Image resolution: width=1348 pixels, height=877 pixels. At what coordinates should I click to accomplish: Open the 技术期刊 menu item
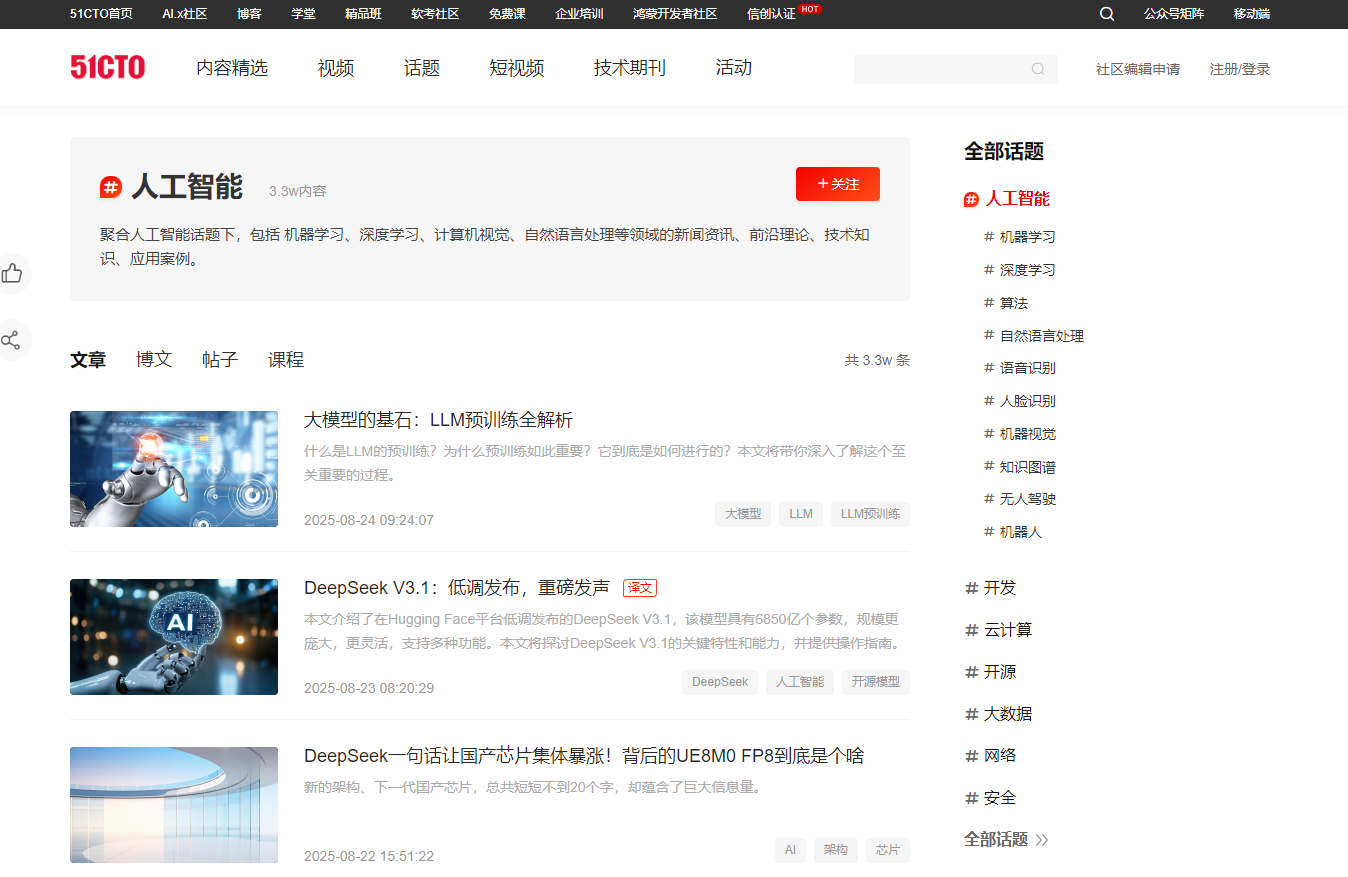(629, 67)
